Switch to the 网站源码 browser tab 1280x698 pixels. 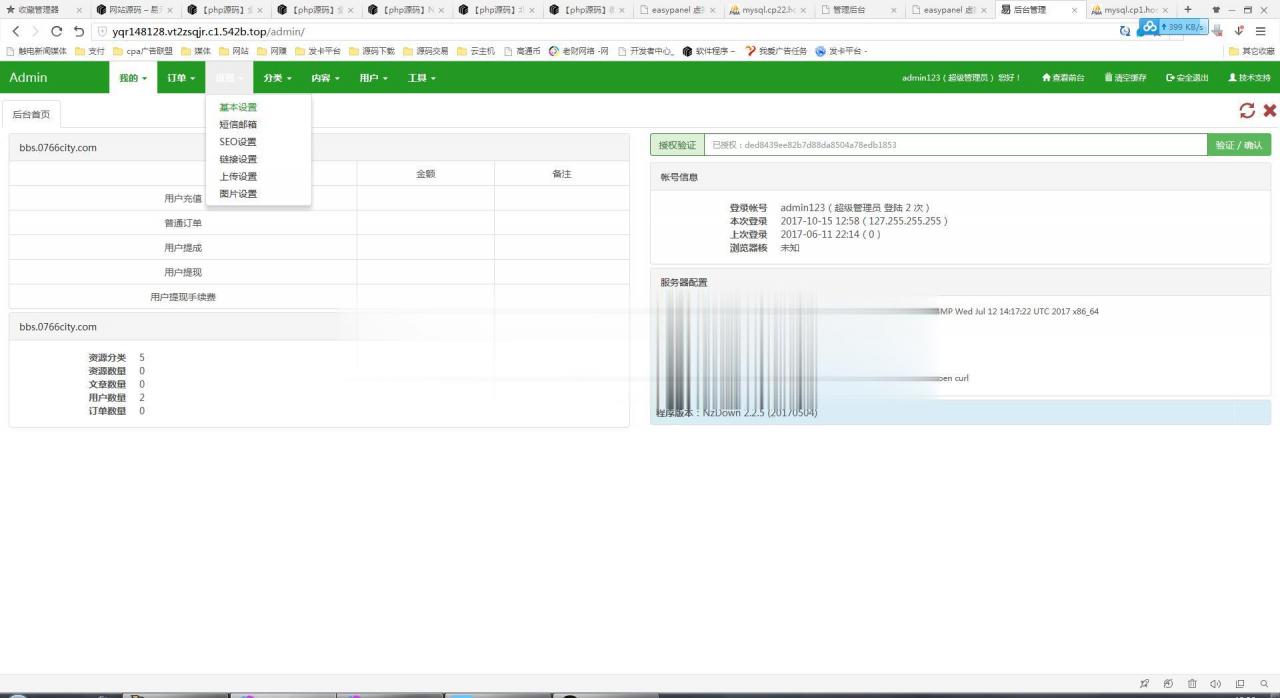(x=135, y=10)
